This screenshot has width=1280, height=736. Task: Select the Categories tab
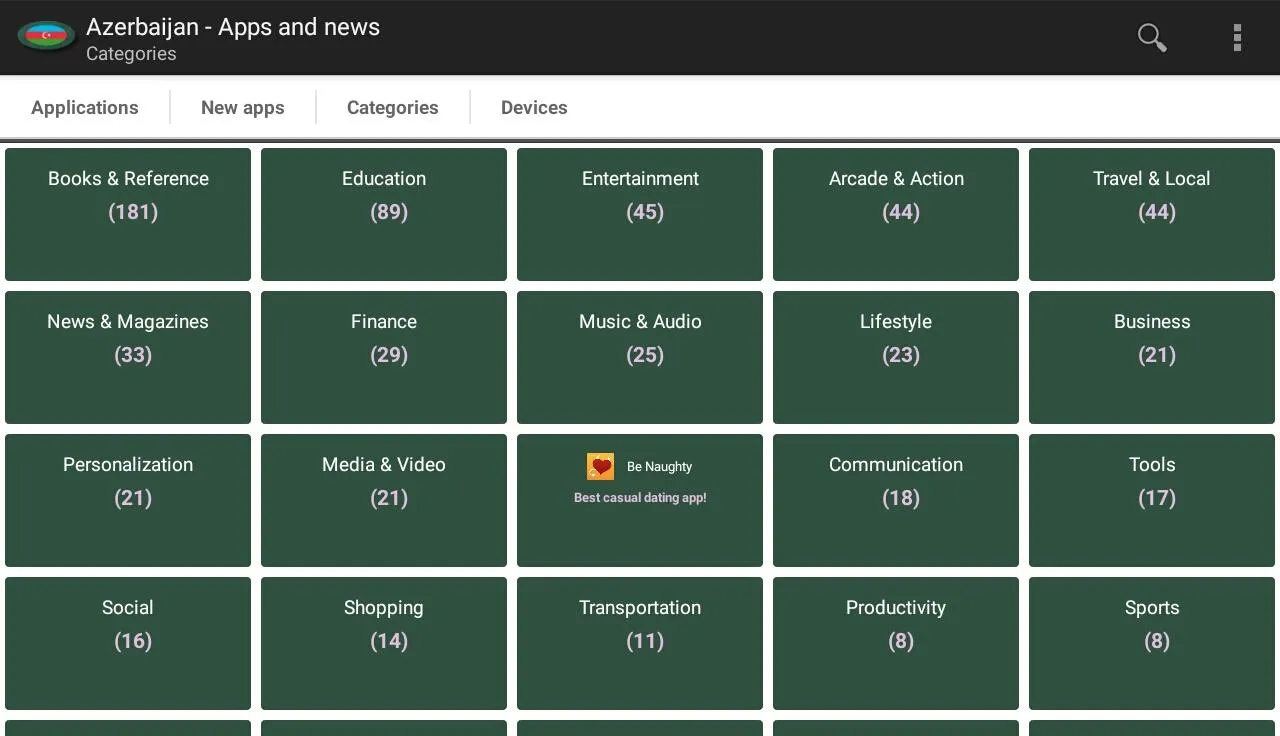click(393, 108)
